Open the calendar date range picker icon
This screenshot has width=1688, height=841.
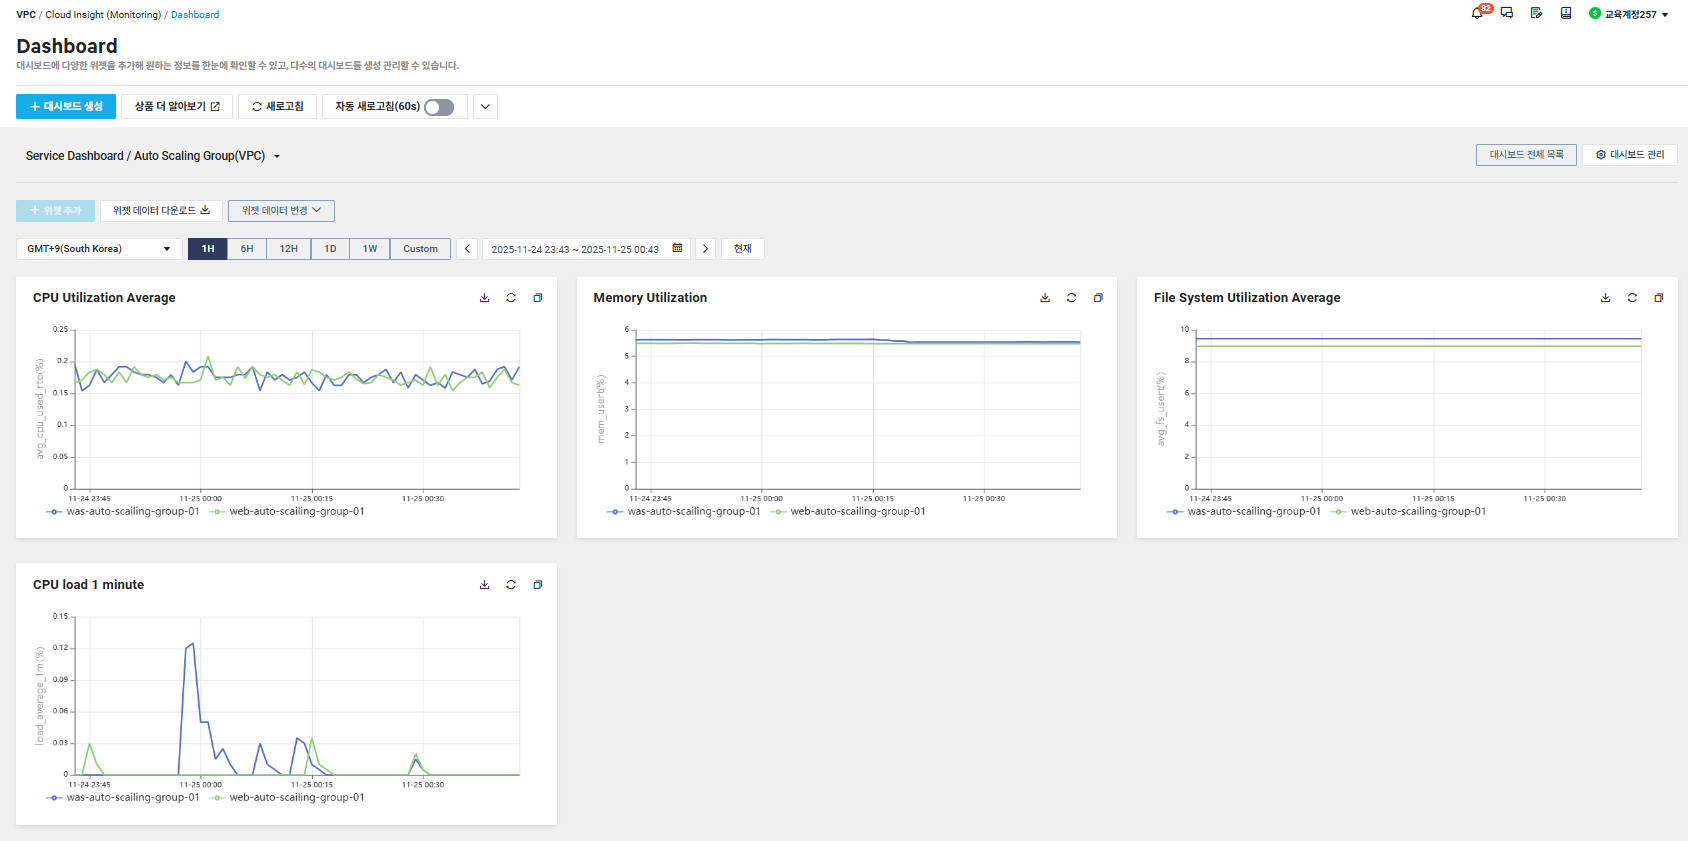pos(677,248)
